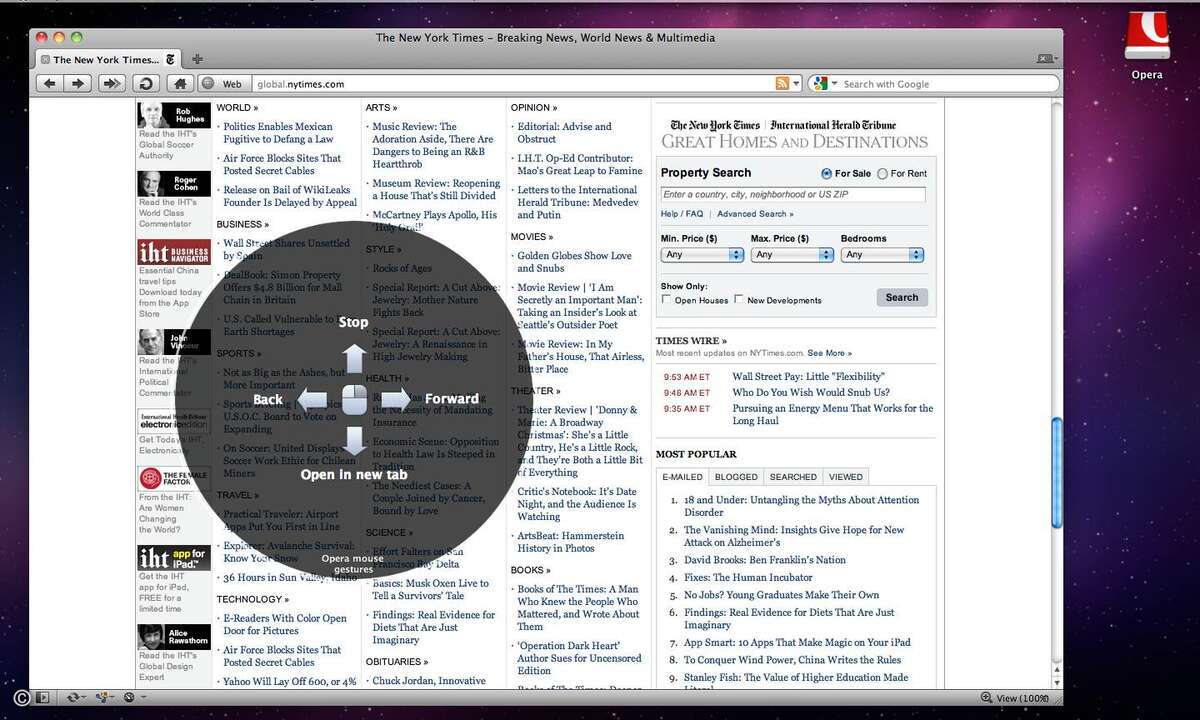1200x720 pixels.
Task: Open Wall Street Pay: Little Flexibility headline
Action: [x=811, y=377]
